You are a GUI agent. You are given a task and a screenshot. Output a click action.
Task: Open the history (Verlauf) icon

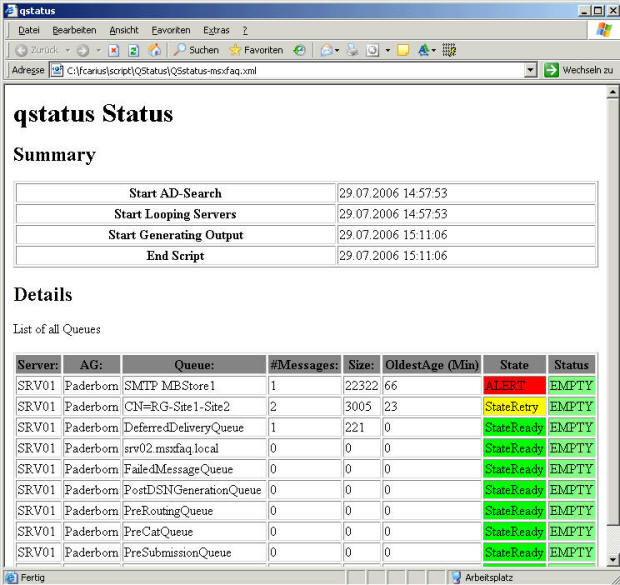[299, 50]
